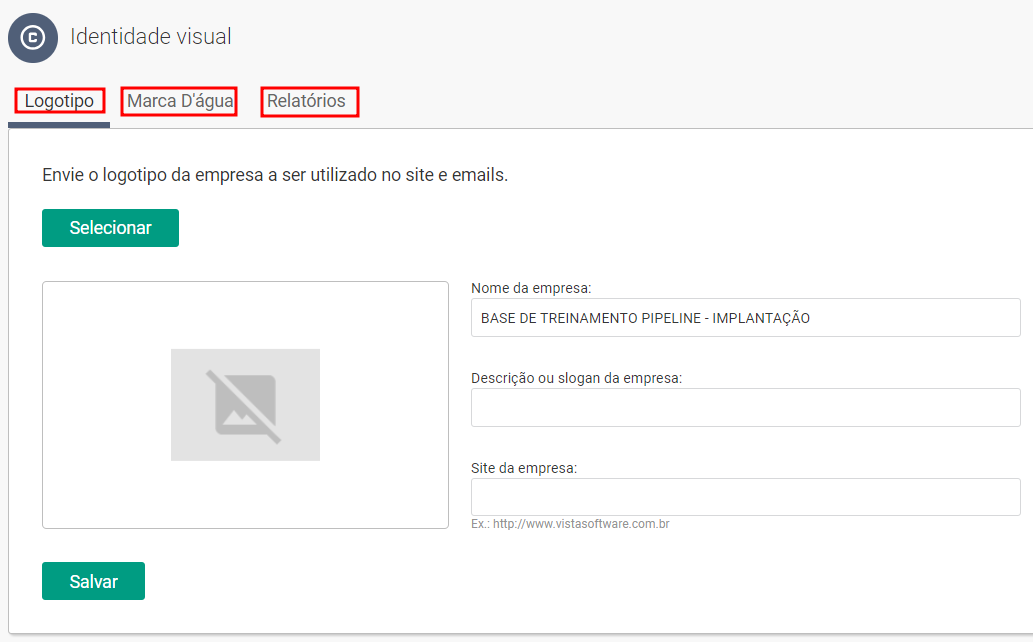Go to the Relatórios tab
Screen dimensions: 1033x642
tap(309, 101)
